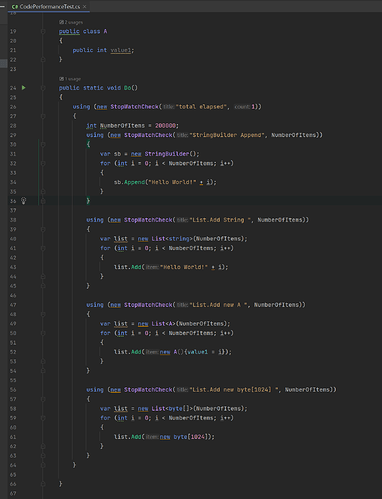Click the 'count:' inlay hint on line 26
Image resolution: width=382 pixels, height=499 pixels.
coord(242,107)
